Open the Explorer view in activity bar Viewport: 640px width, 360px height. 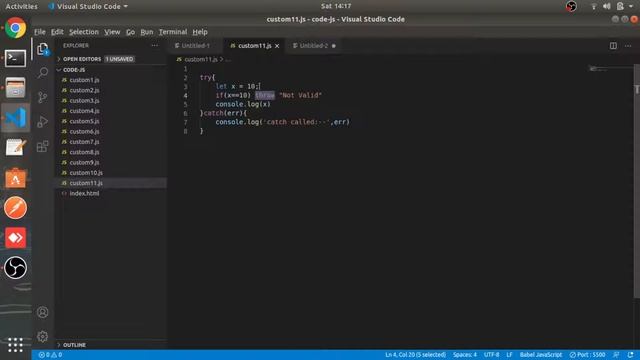(42, 49)
